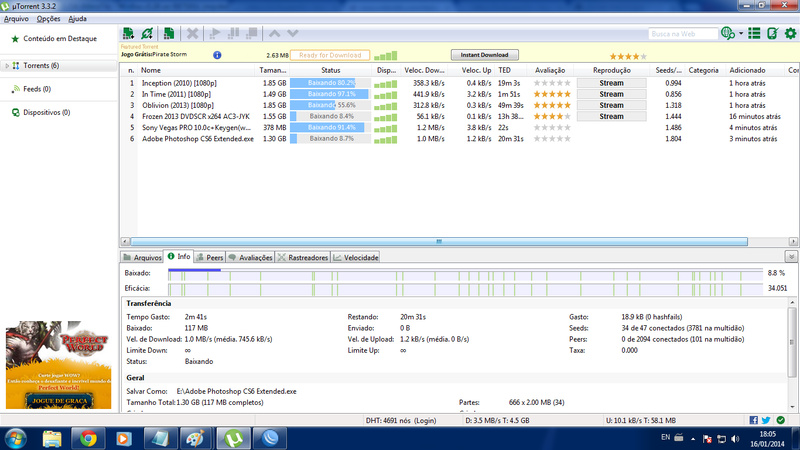The width and height of the screenshot is (800, 450).
Task: Select Conteúdo em Destaque in sidebar
Action: [x=60, y=39]
